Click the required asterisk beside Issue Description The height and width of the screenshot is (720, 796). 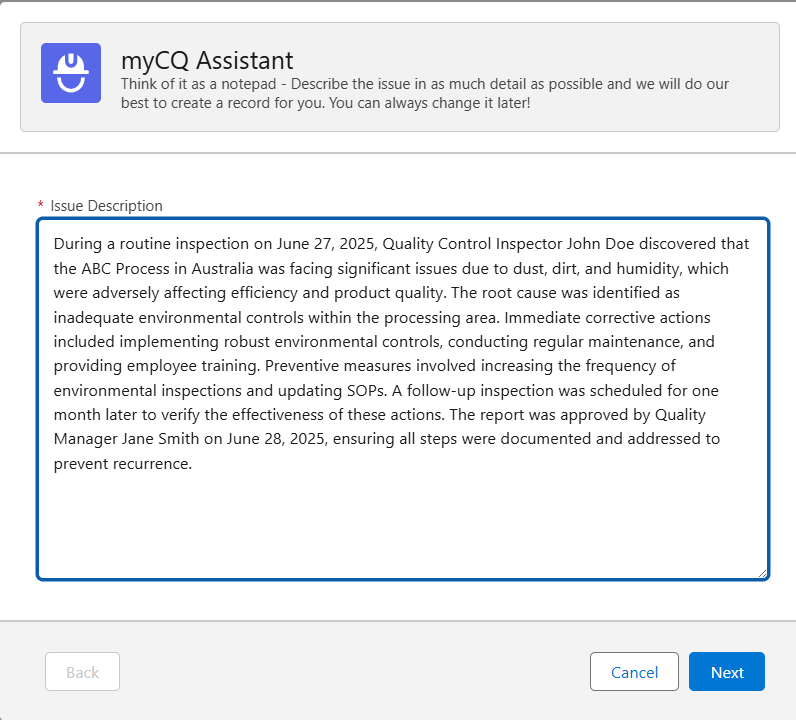(x=41, y=206)
